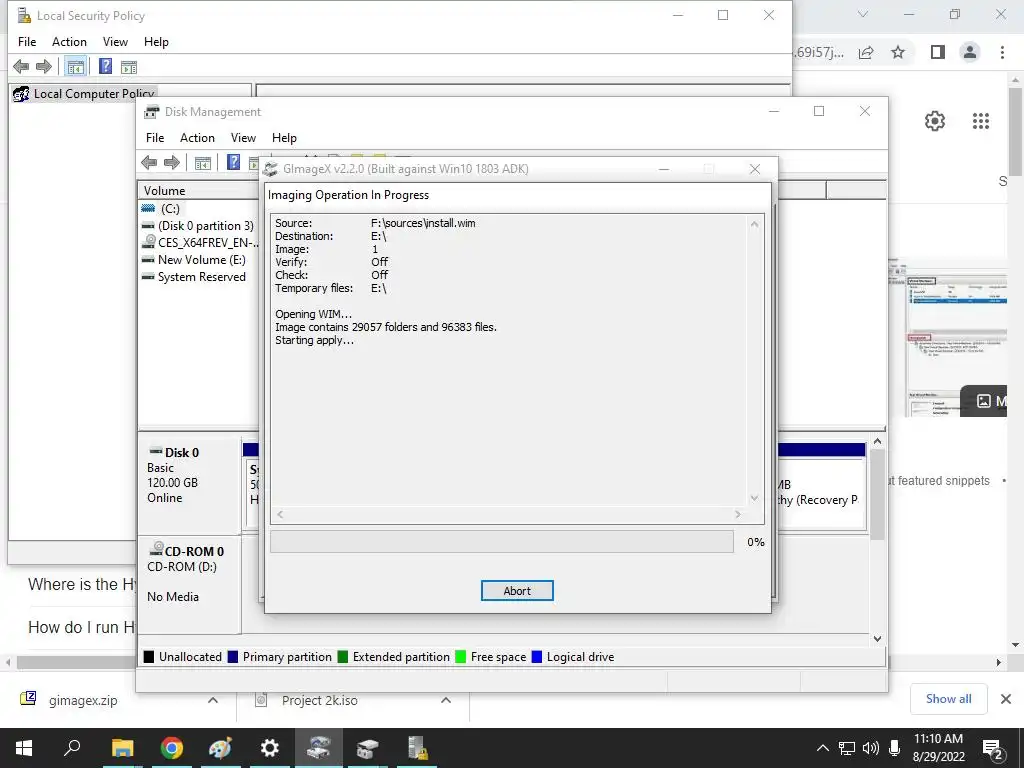
Task: Open View menu in Disk Management
Action: [x=243, y=138]
